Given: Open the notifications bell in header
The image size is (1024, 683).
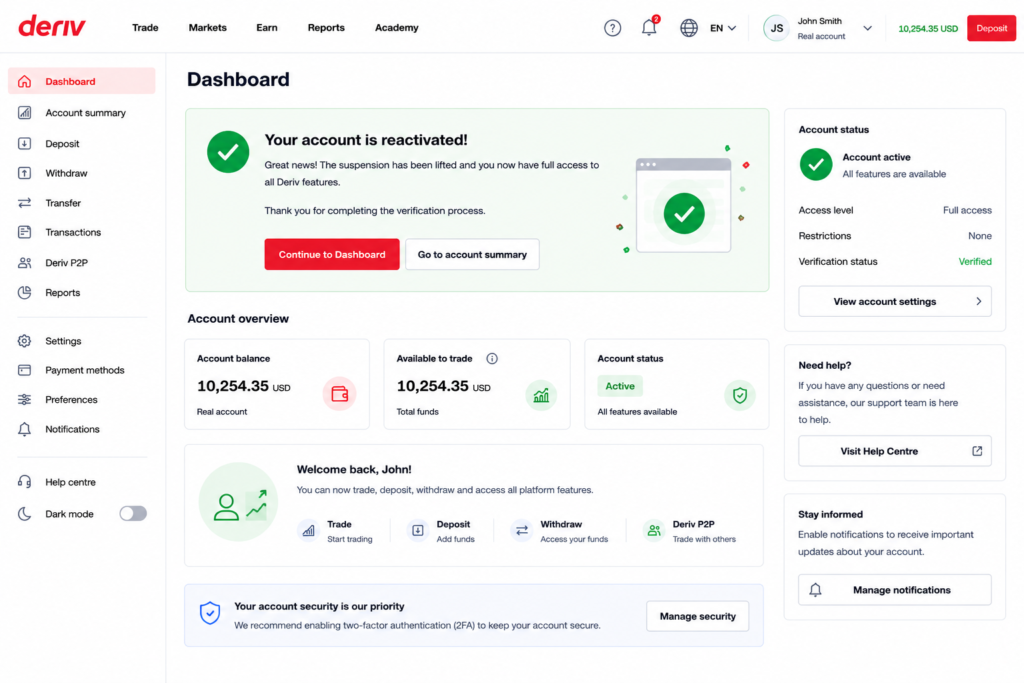Looking at the screenshot, I should click(x=648, y=27).
